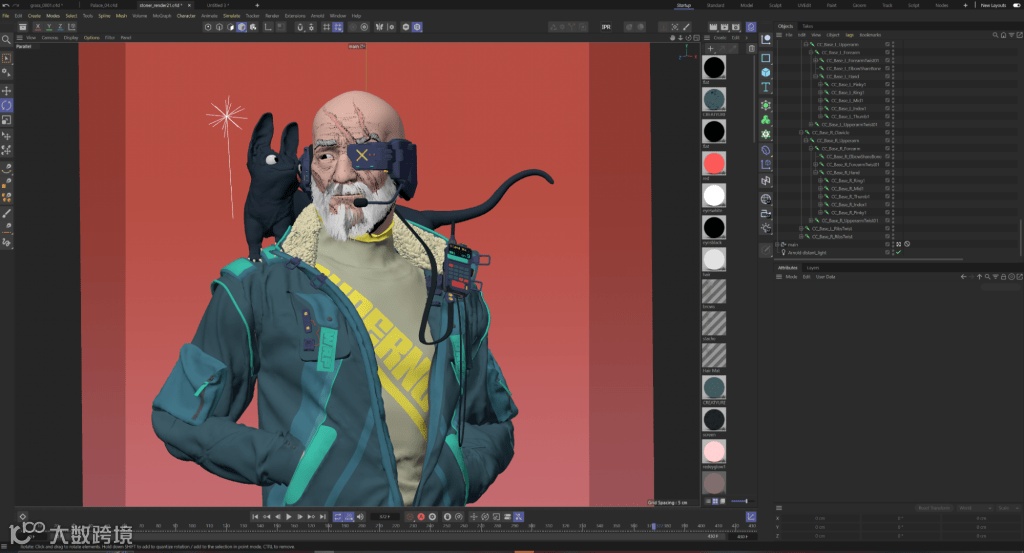
Task: Select the light pink material swatch
Action: coord(714,451)
